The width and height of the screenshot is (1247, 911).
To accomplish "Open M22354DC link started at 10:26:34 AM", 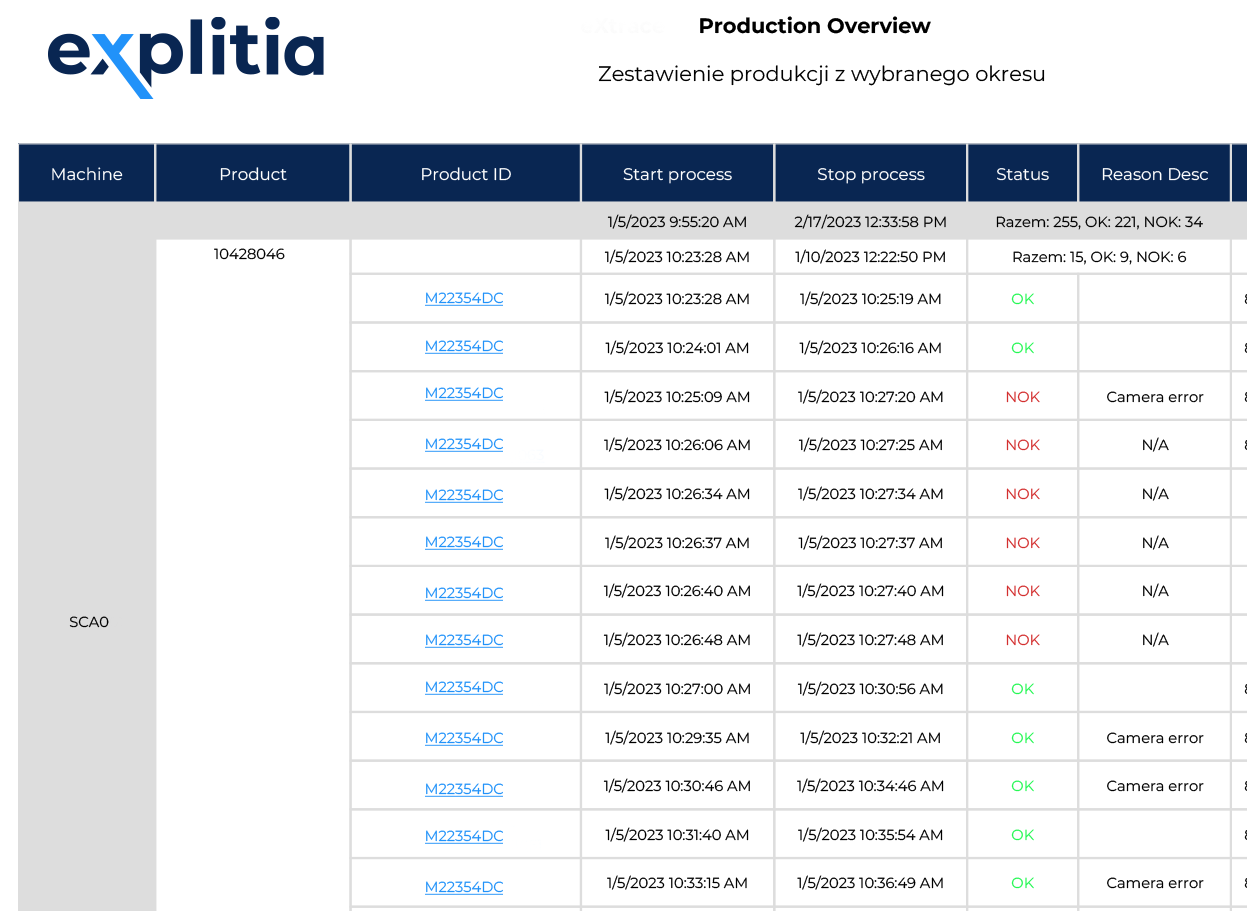I will click(464, 495).
